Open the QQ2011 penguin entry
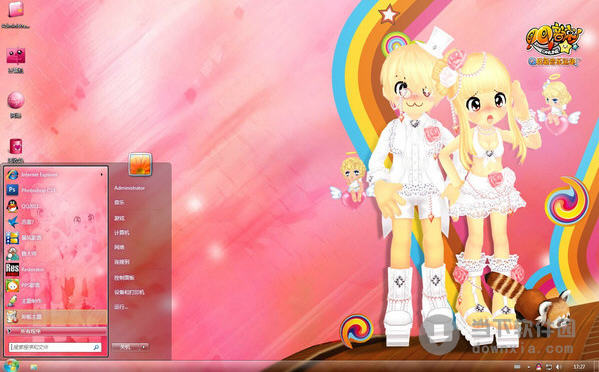This screenshot has height=372, width=599. (55, 206)
